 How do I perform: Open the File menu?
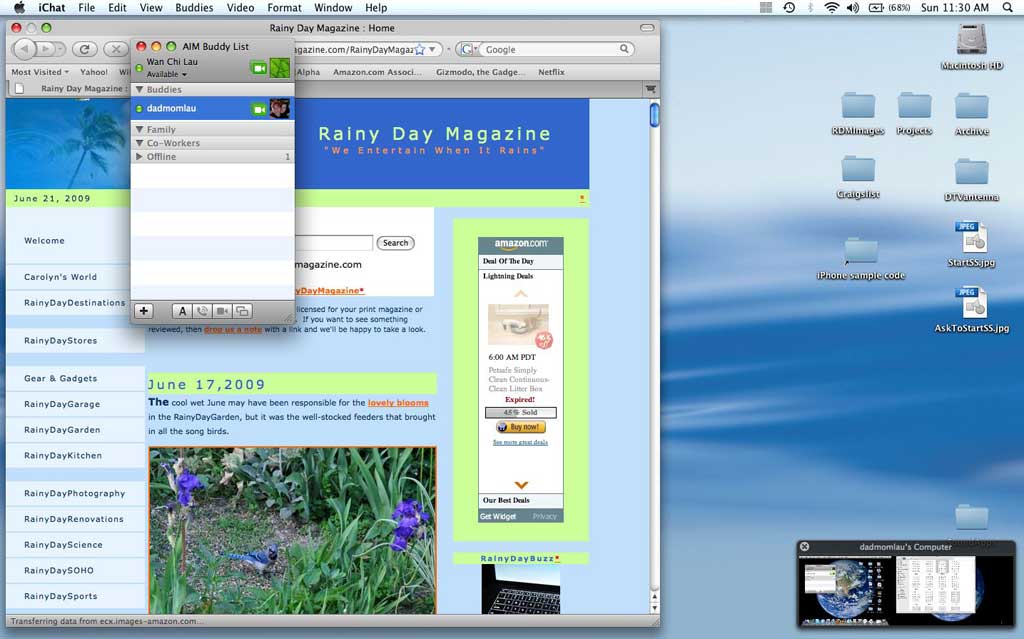[x=86, y=8]
